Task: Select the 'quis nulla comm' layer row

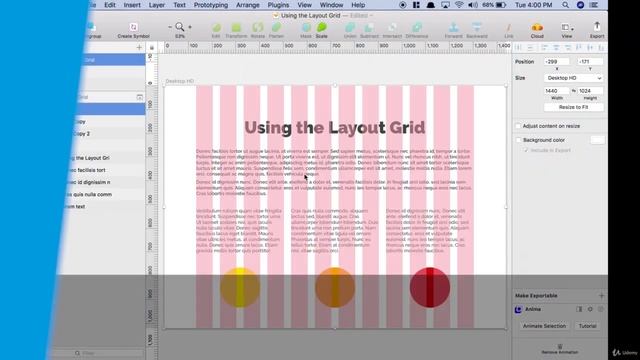Action: point(106,195)
